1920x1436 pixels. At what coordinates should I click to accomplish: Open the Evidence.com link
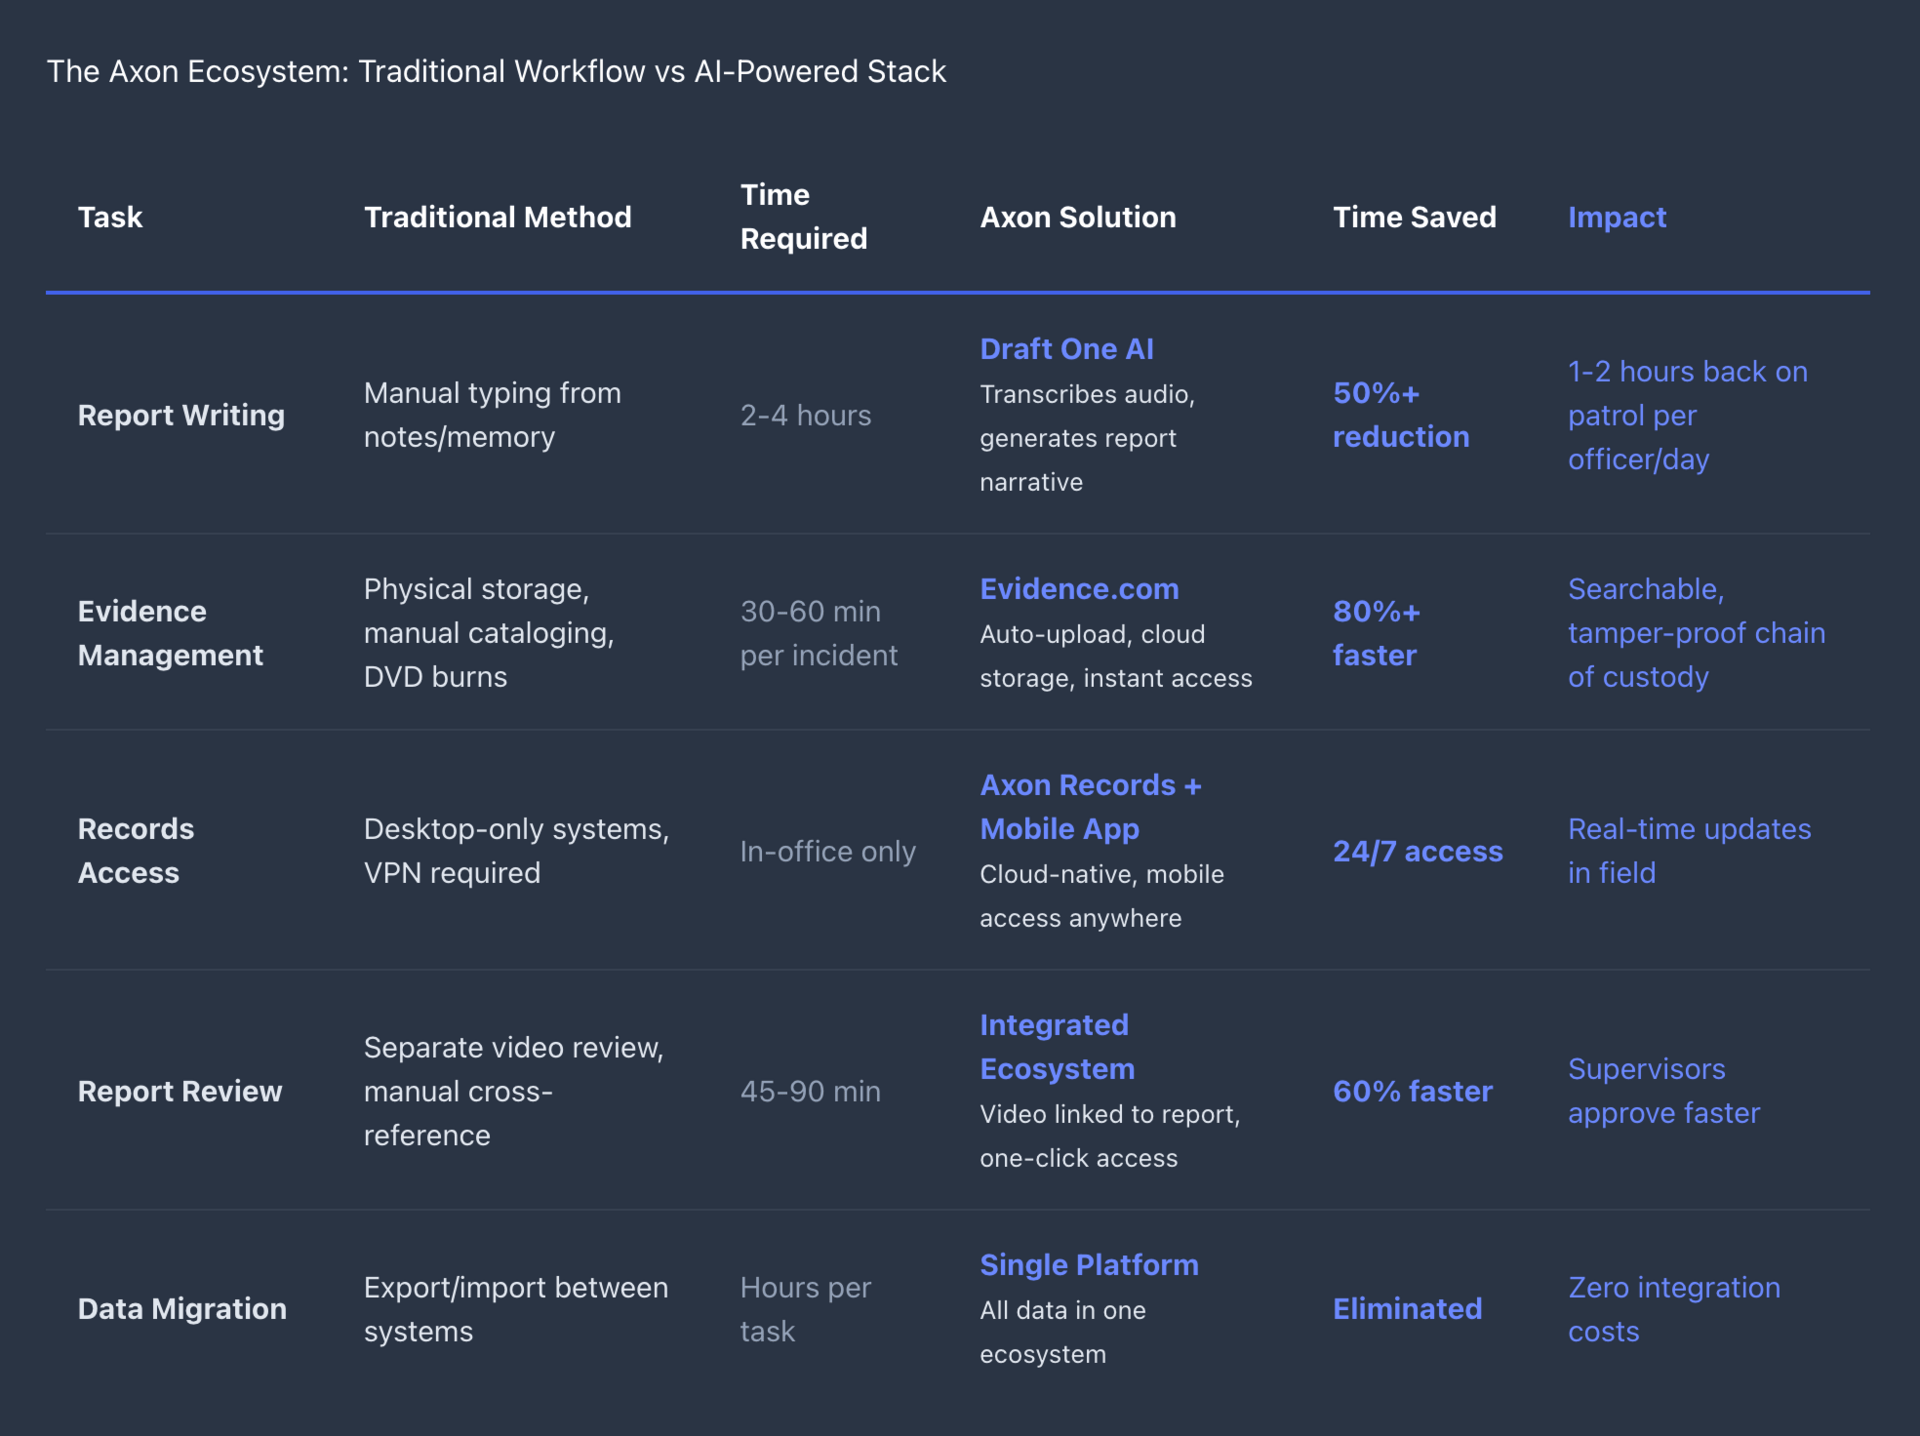tap(1079, 589)
